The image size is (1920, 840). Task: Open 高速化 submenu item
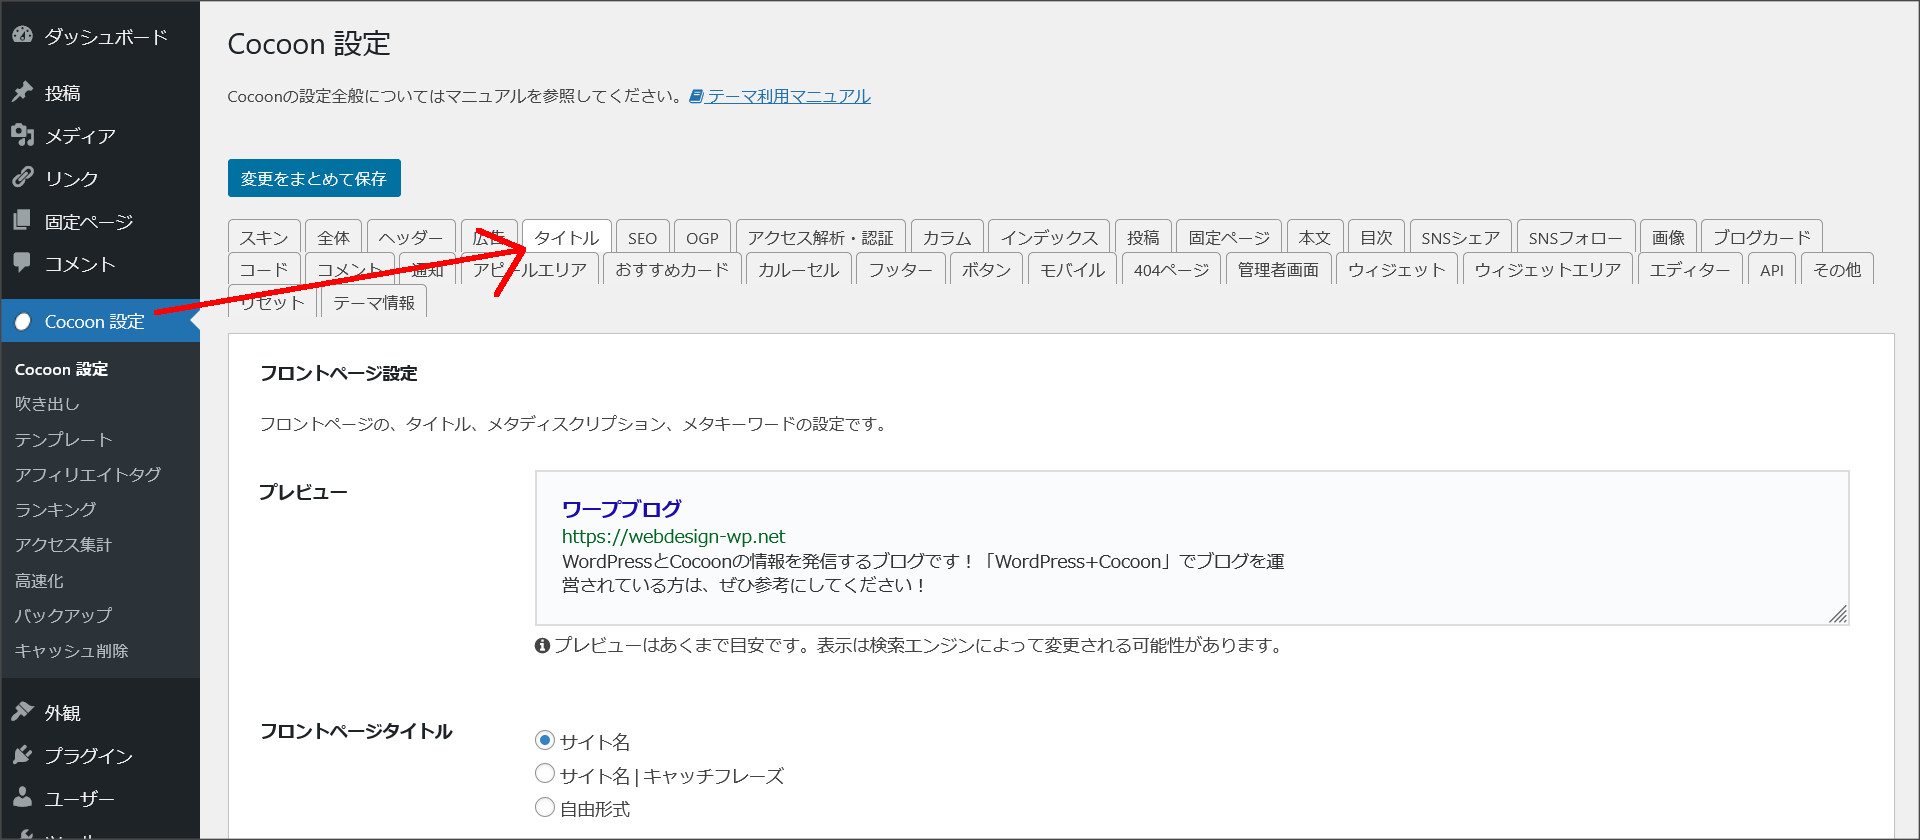(x=39, y=580)
